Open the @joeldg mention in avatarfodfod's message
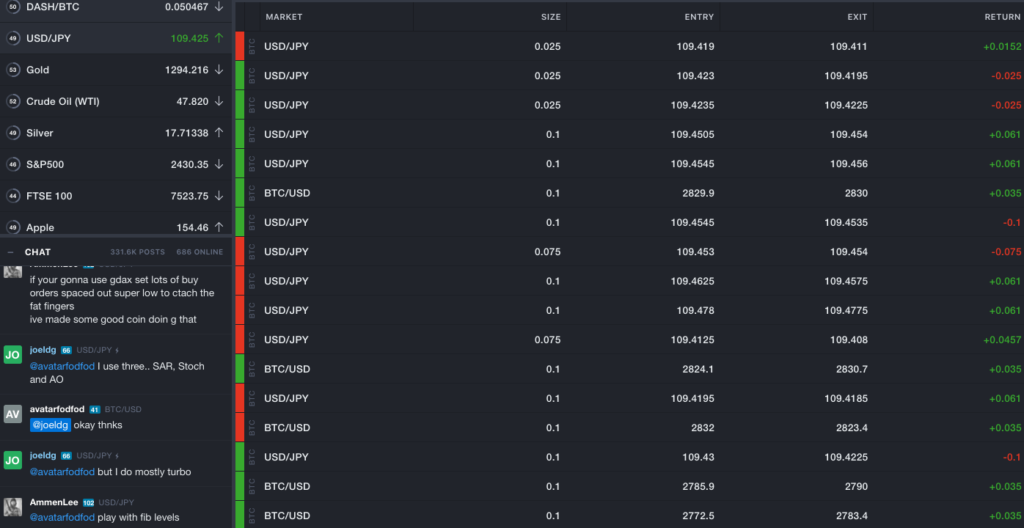Screen dimensions: 1024x528 click(50, 425)
